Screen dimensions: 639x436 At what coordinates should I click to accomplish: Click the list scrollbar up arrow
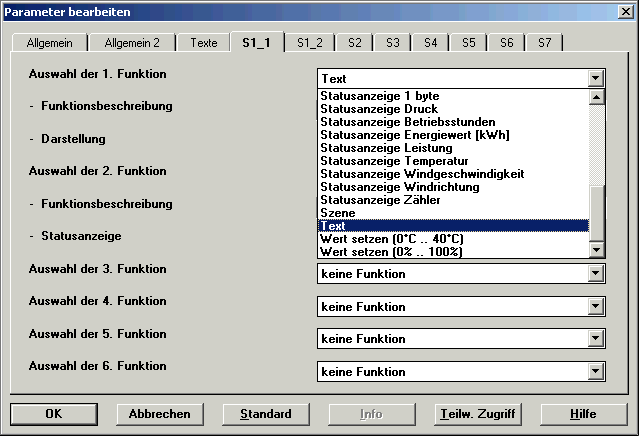tap(596, 97)
